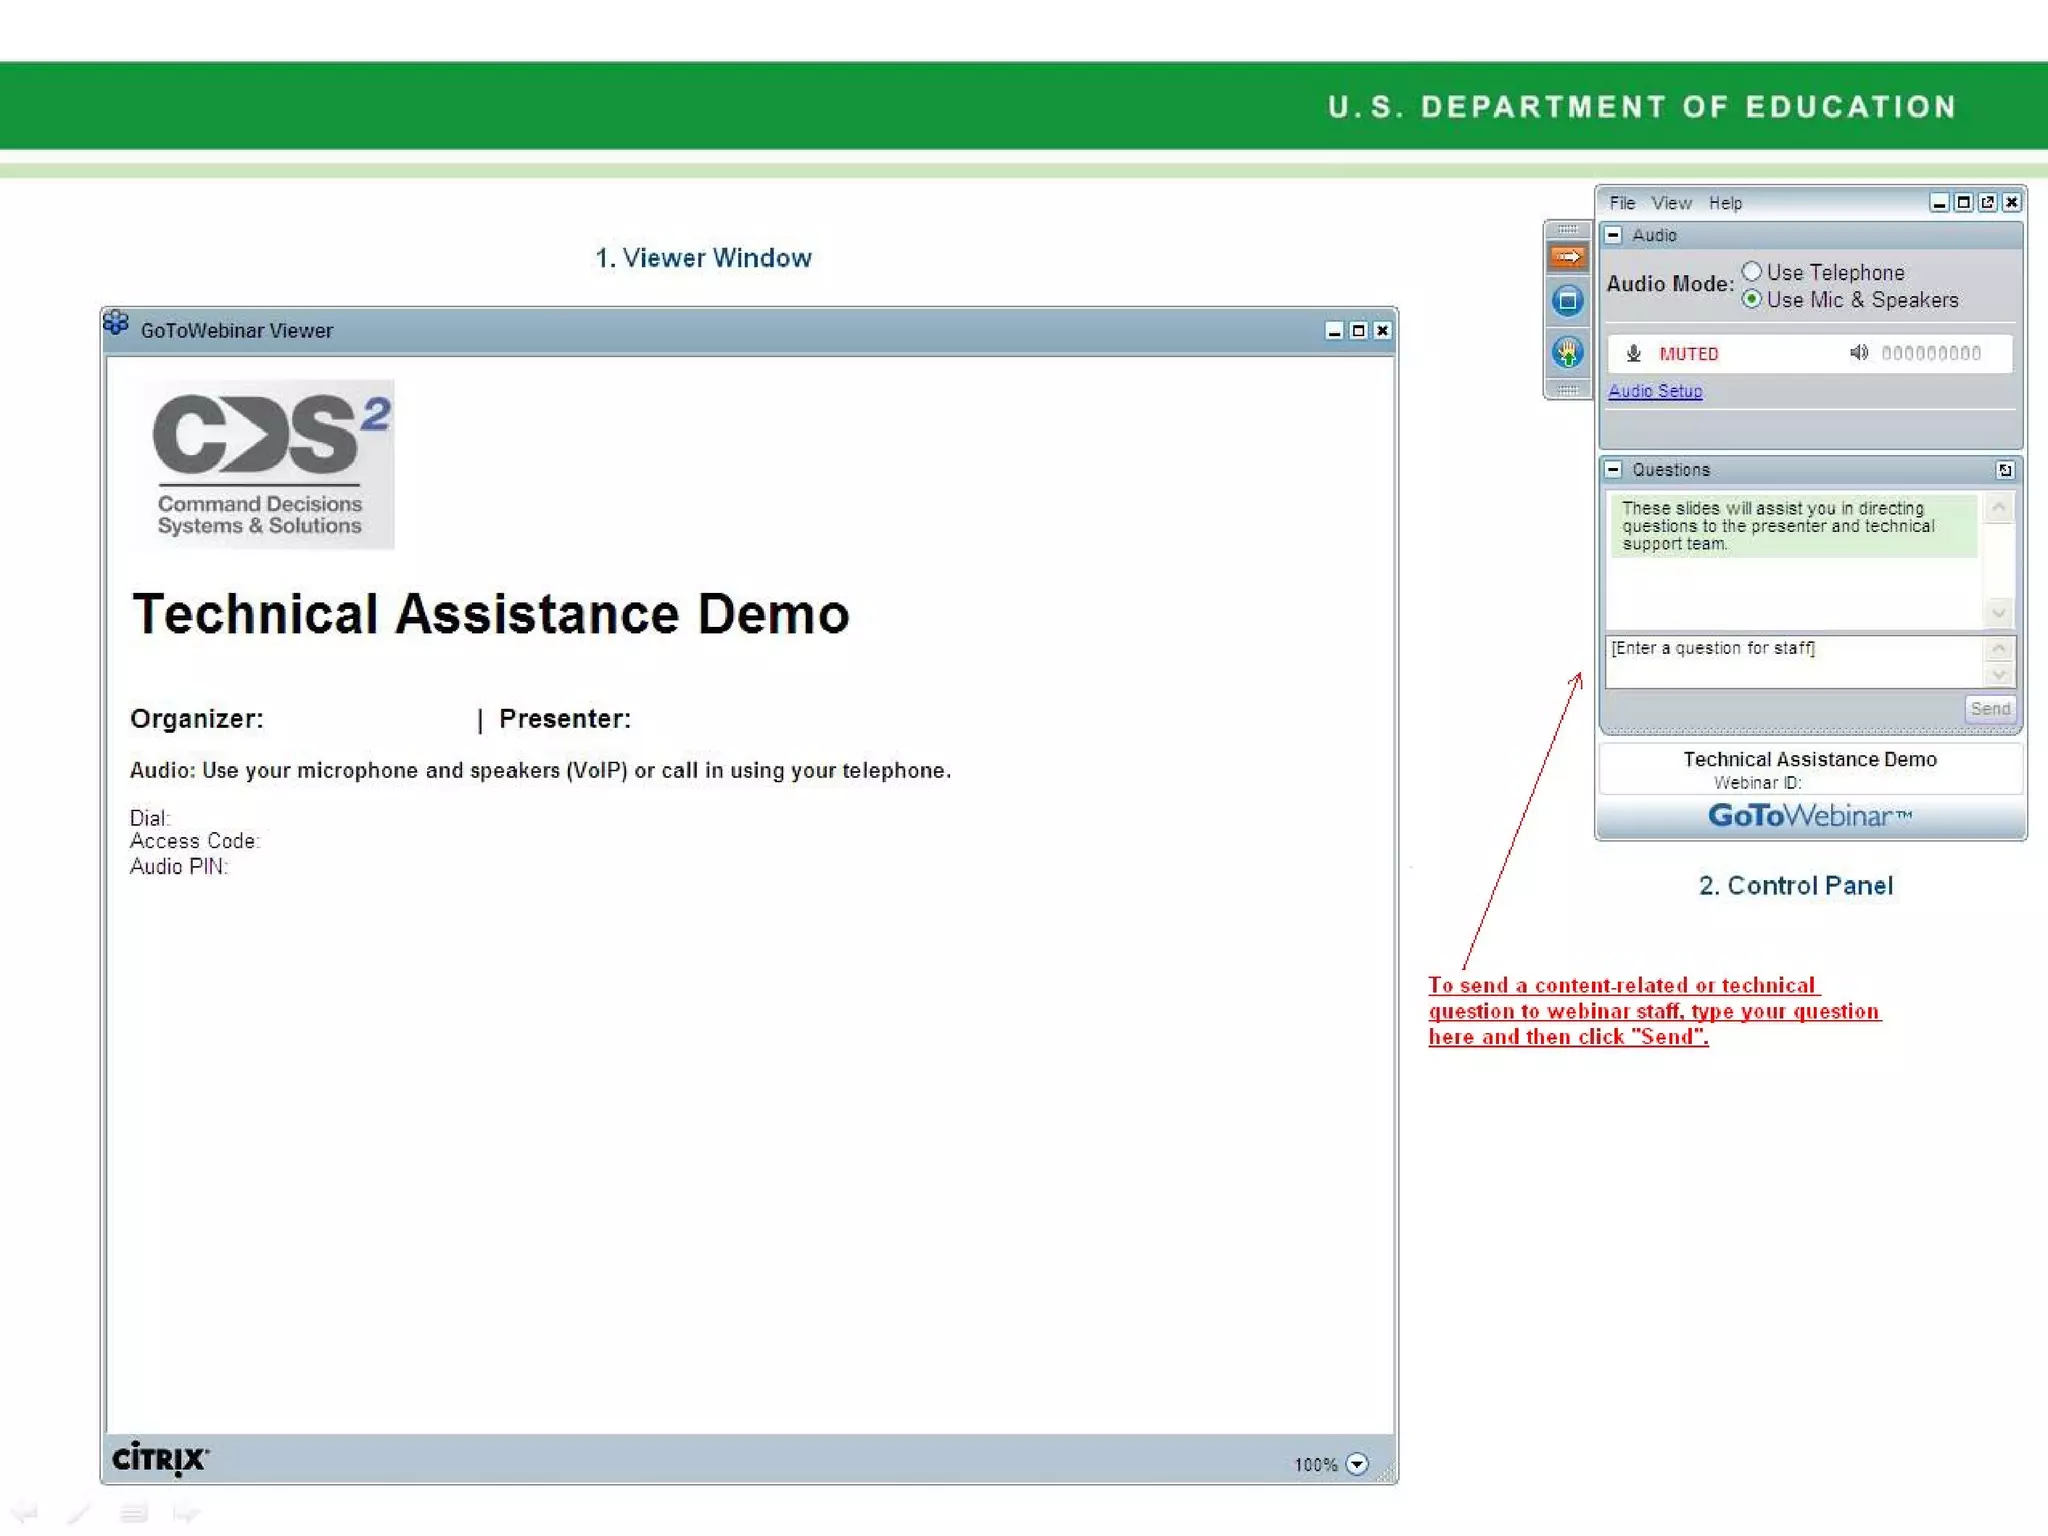Click the speaker volume icon

(x=1858, y=352)
